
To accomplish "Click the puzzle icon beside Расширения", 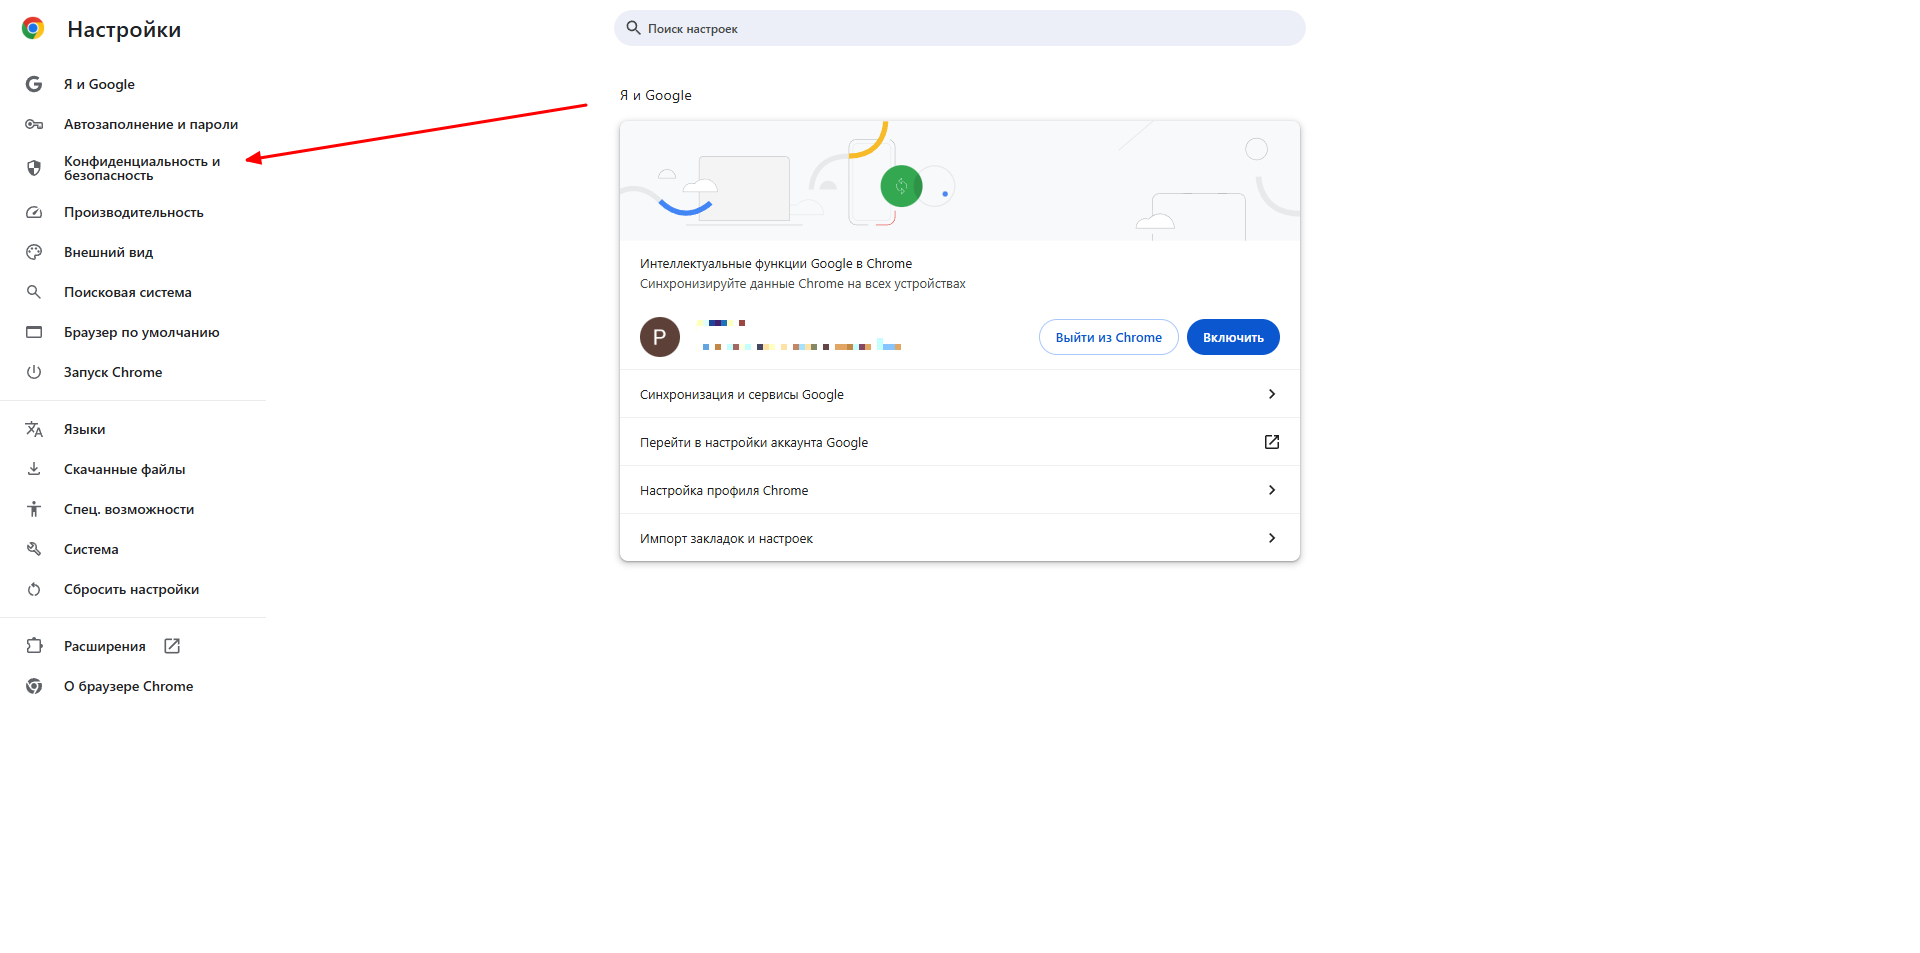I will point(34,646).
